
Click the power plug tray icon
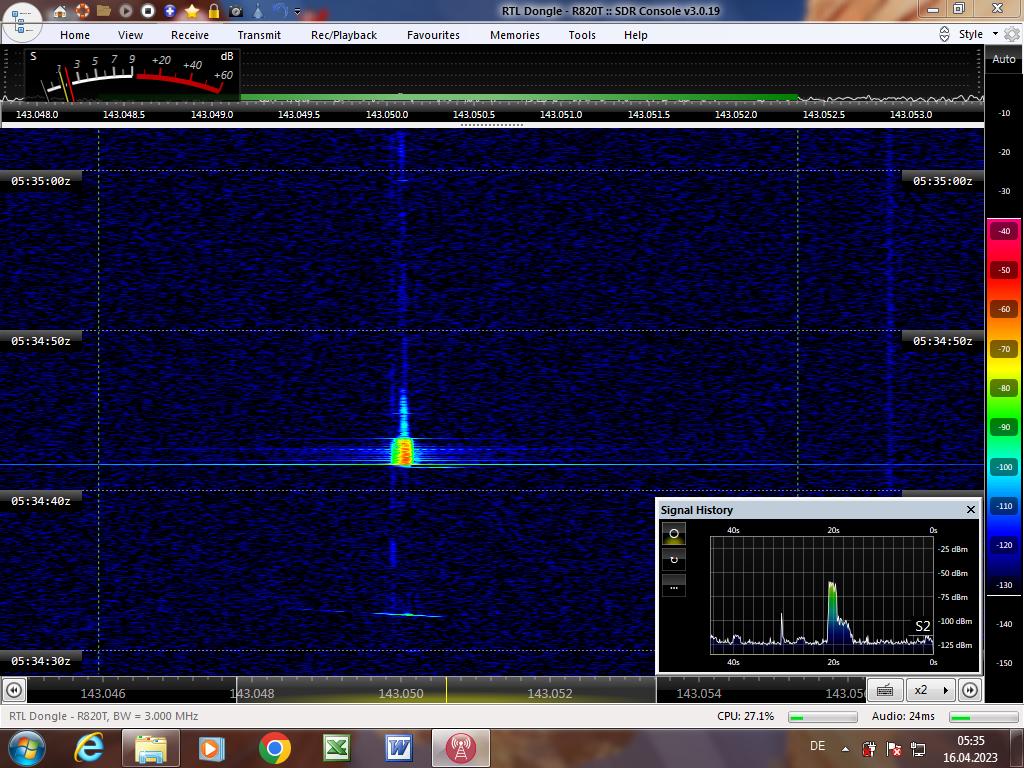pyautogui.click(x=869, y=748)
